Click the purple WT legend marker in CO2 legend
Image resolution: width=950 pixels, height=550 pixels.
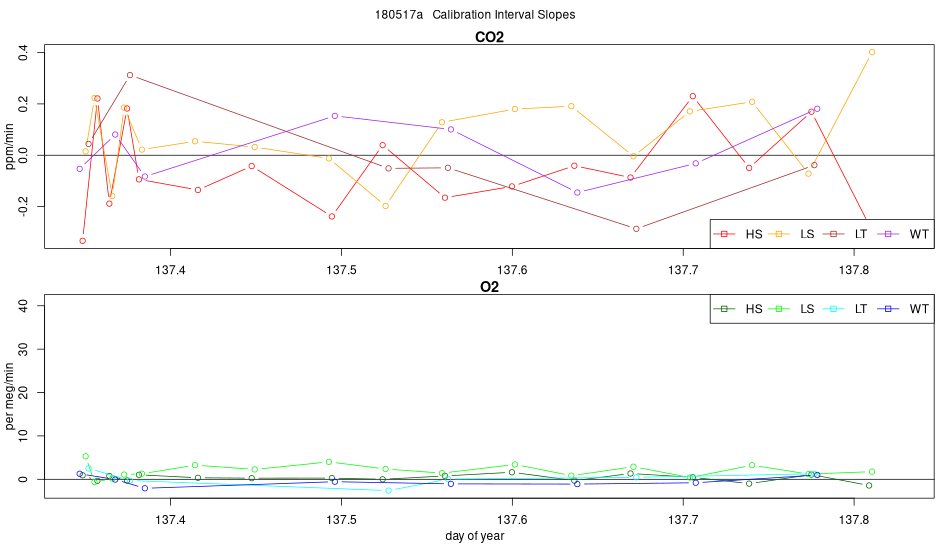(888, 234)
